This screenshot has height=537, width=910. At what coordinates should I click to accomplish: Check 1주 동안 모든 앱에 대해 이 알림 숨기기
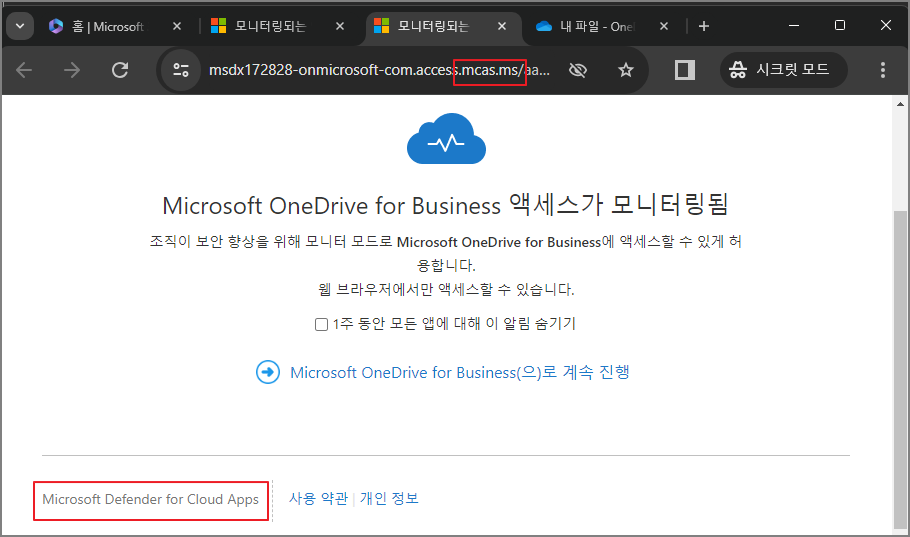tap(322, 324)
